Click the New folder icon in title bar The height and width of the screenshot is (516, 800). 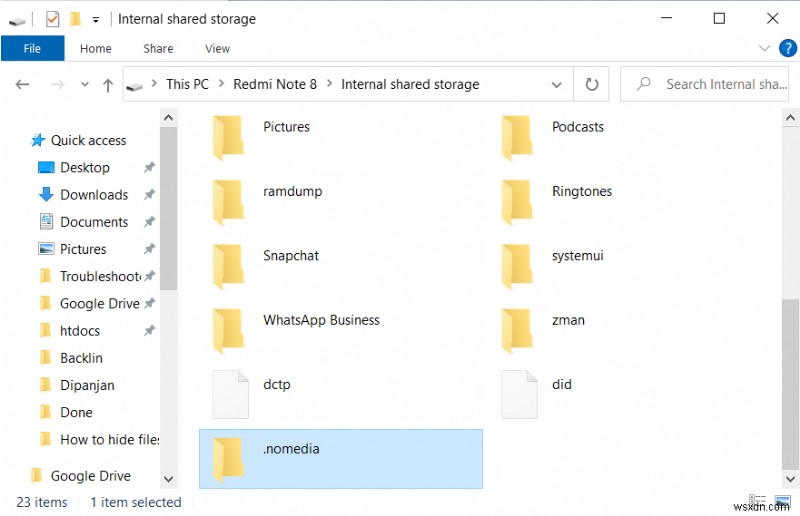coord(76,19)
